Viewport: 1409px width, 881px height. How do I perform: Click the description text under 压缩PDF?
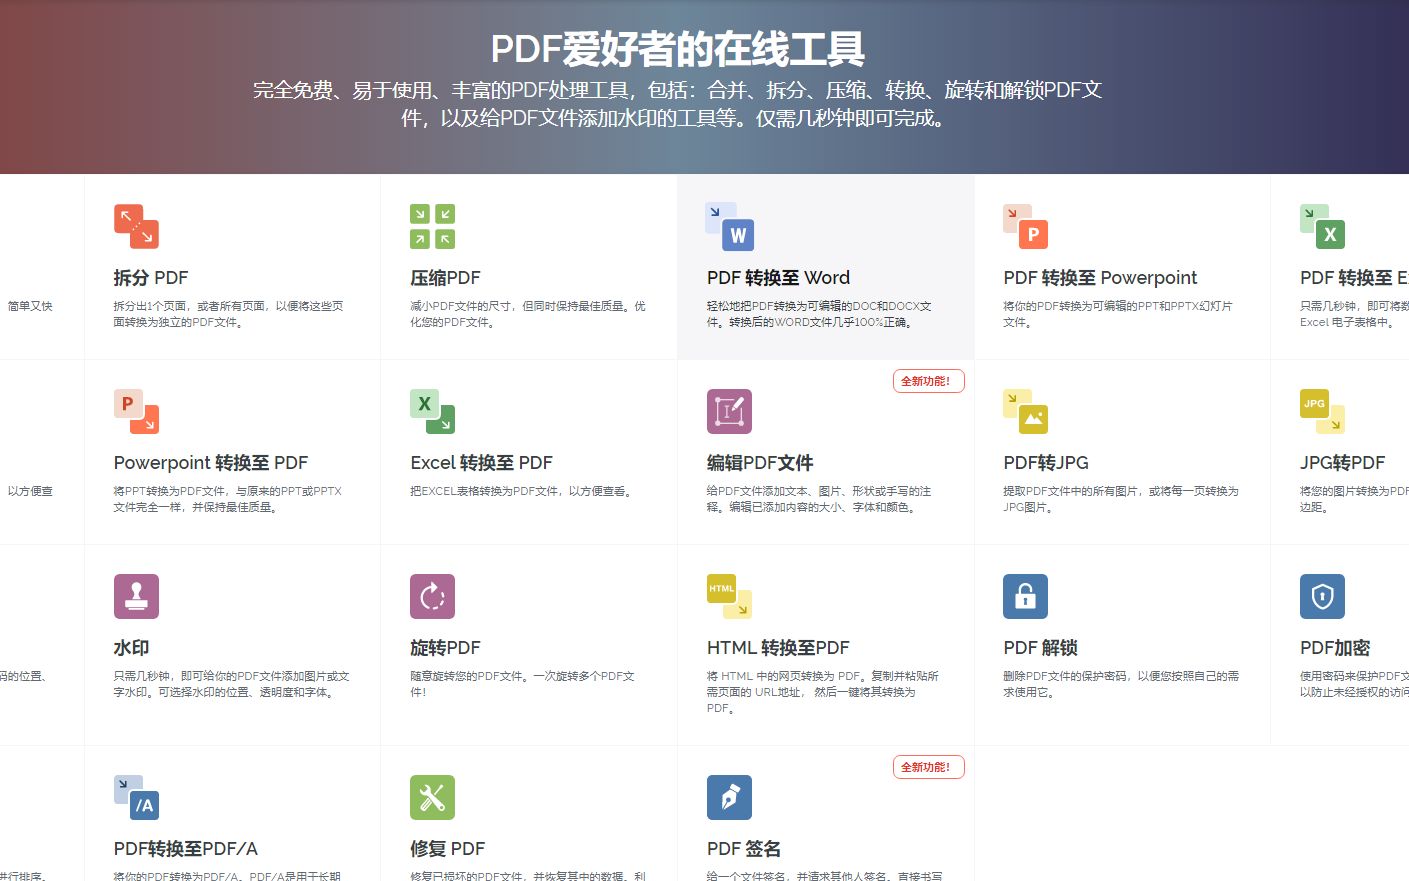[528, 314]
